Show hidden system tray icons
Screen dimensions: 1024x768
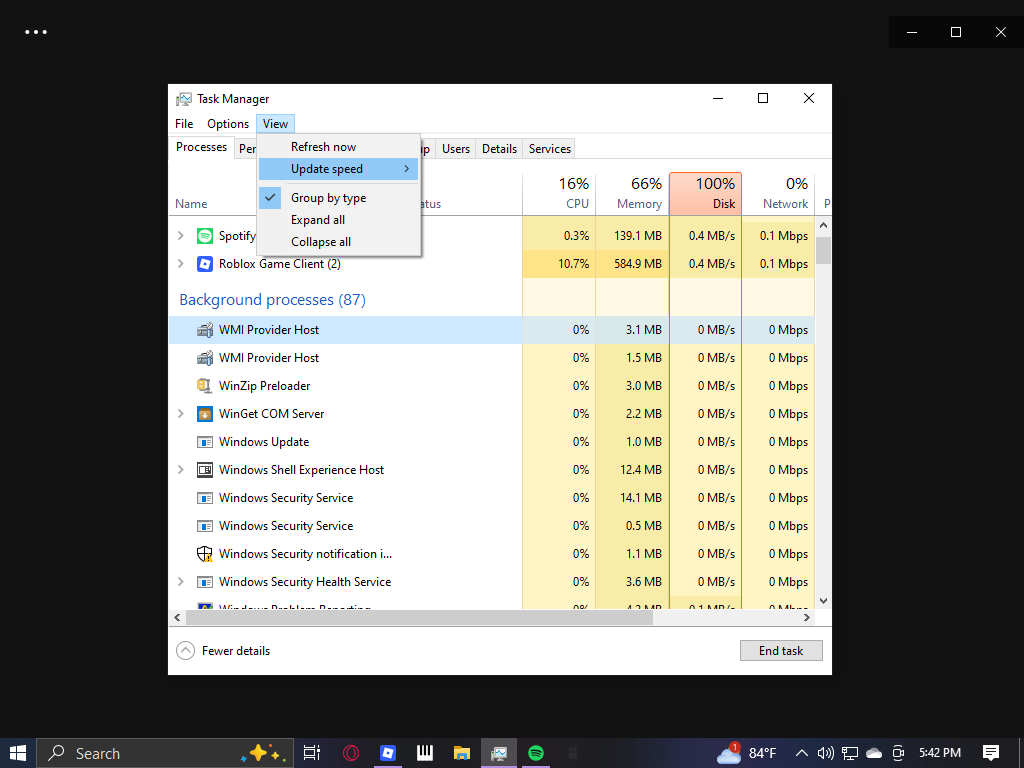point(802,753)
